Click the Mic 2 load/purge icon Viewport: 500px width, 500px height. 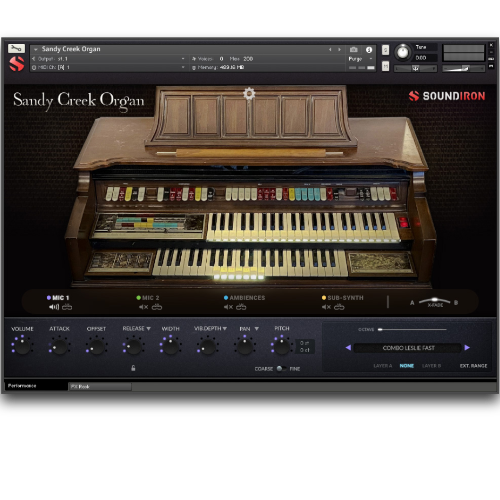[x=157, y=307]
